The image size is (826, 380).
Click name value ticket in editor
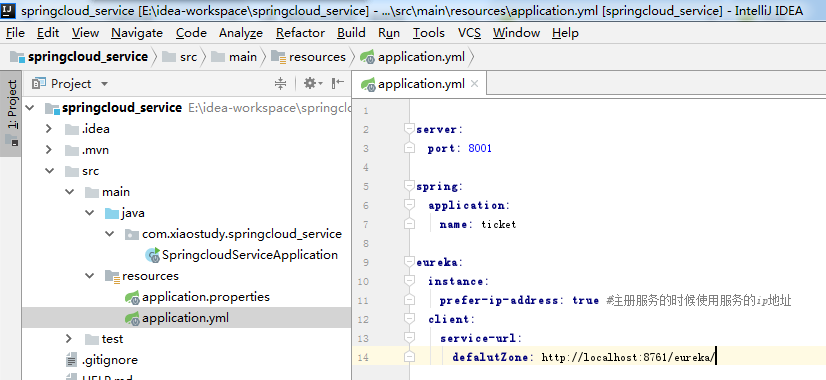[x=498, y=225]
